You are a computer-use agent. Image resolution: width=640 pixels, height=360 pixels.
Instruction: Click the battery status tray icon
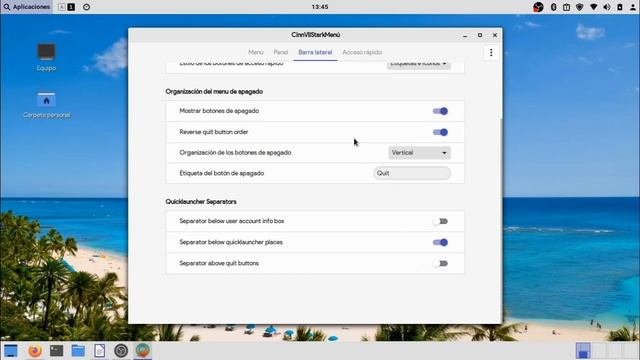620,7
